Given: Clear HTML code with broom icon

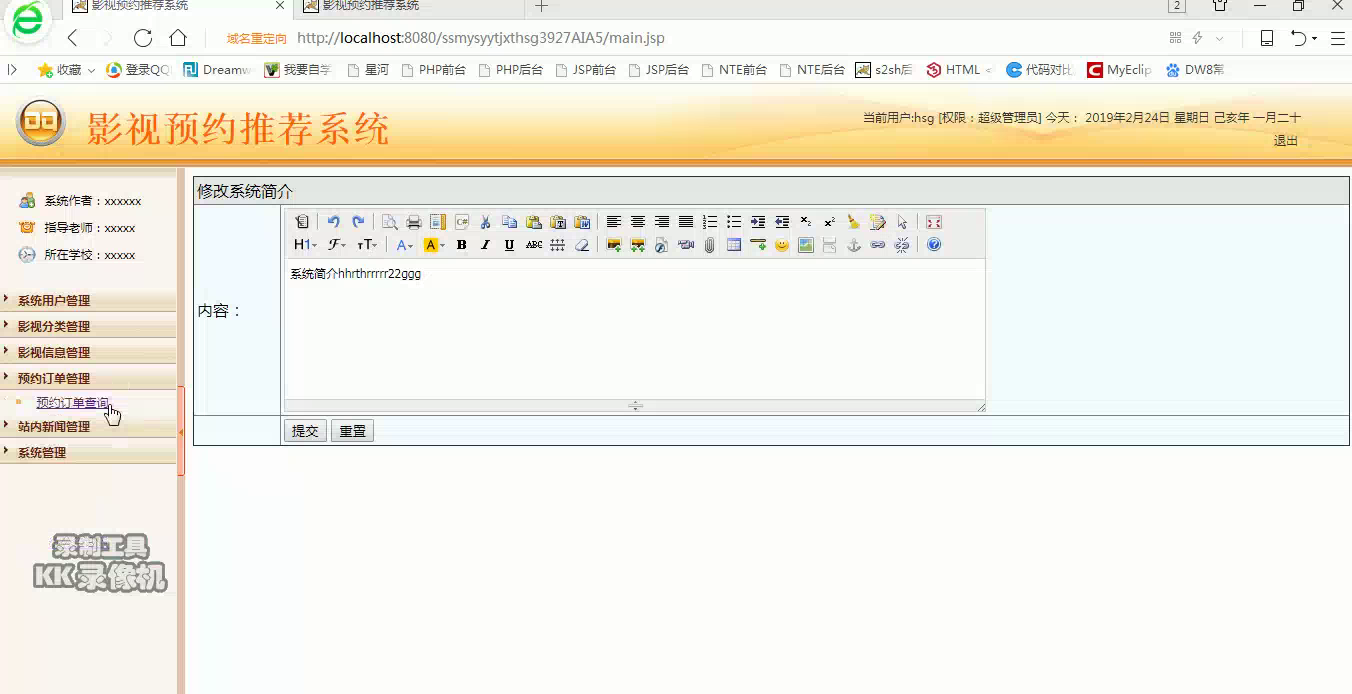Looking at the screenshot, I should 853,222.
